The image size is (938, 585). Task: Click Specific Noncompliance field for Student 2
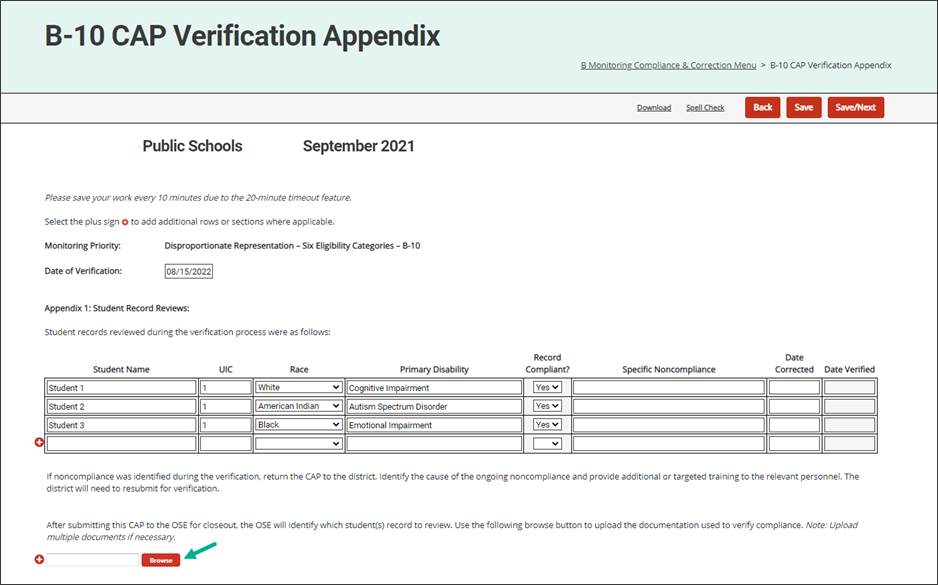coord(669,406)
